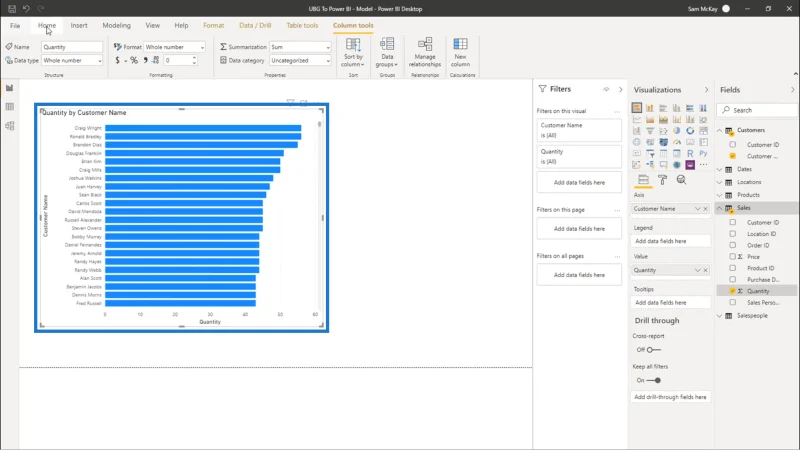Viewport: 800px width, 450px height.
Task: Select the Clustered column chart visualization
Action: 677,108
